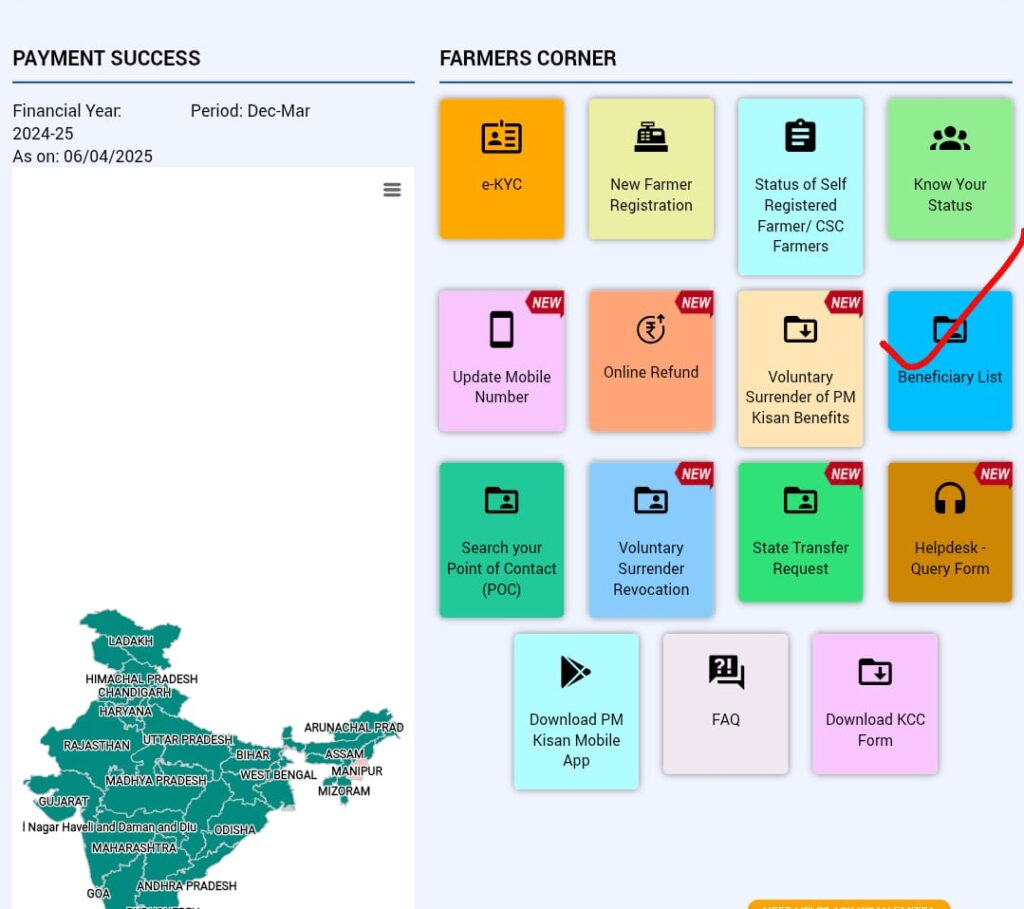Open State Transfer Request label
Image resolution: width=1024 pixels, height=909 pixels.
tap(800, 558)
